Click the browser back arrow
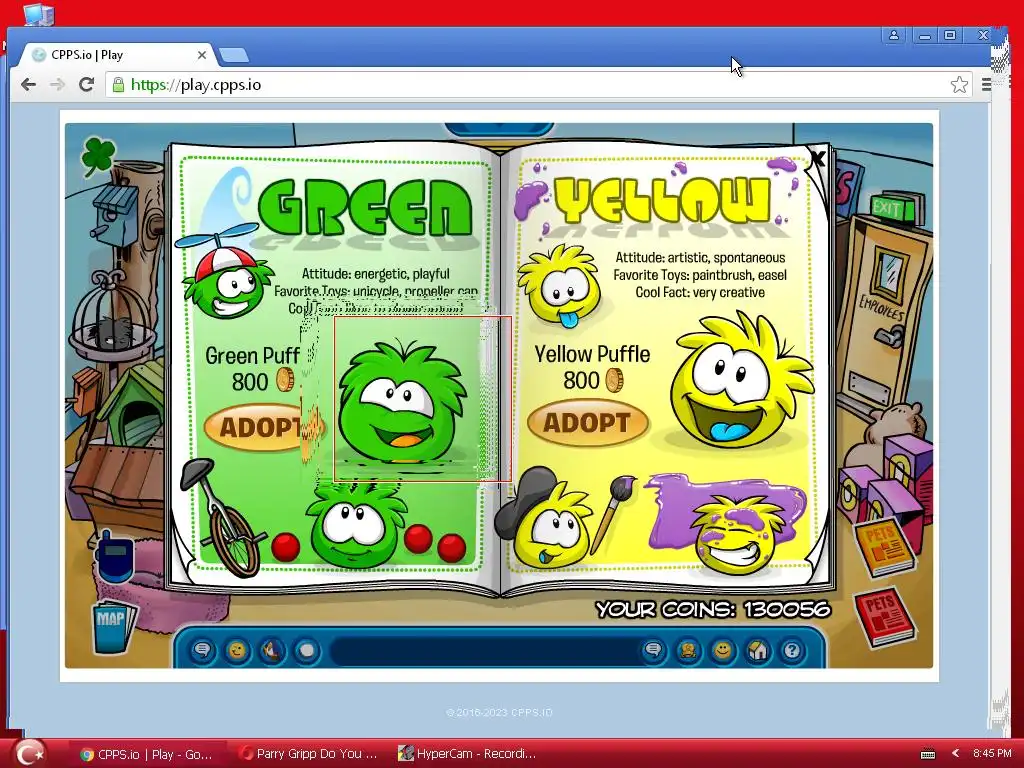This screenshot has width=1024, height=768. click(28, 84)
